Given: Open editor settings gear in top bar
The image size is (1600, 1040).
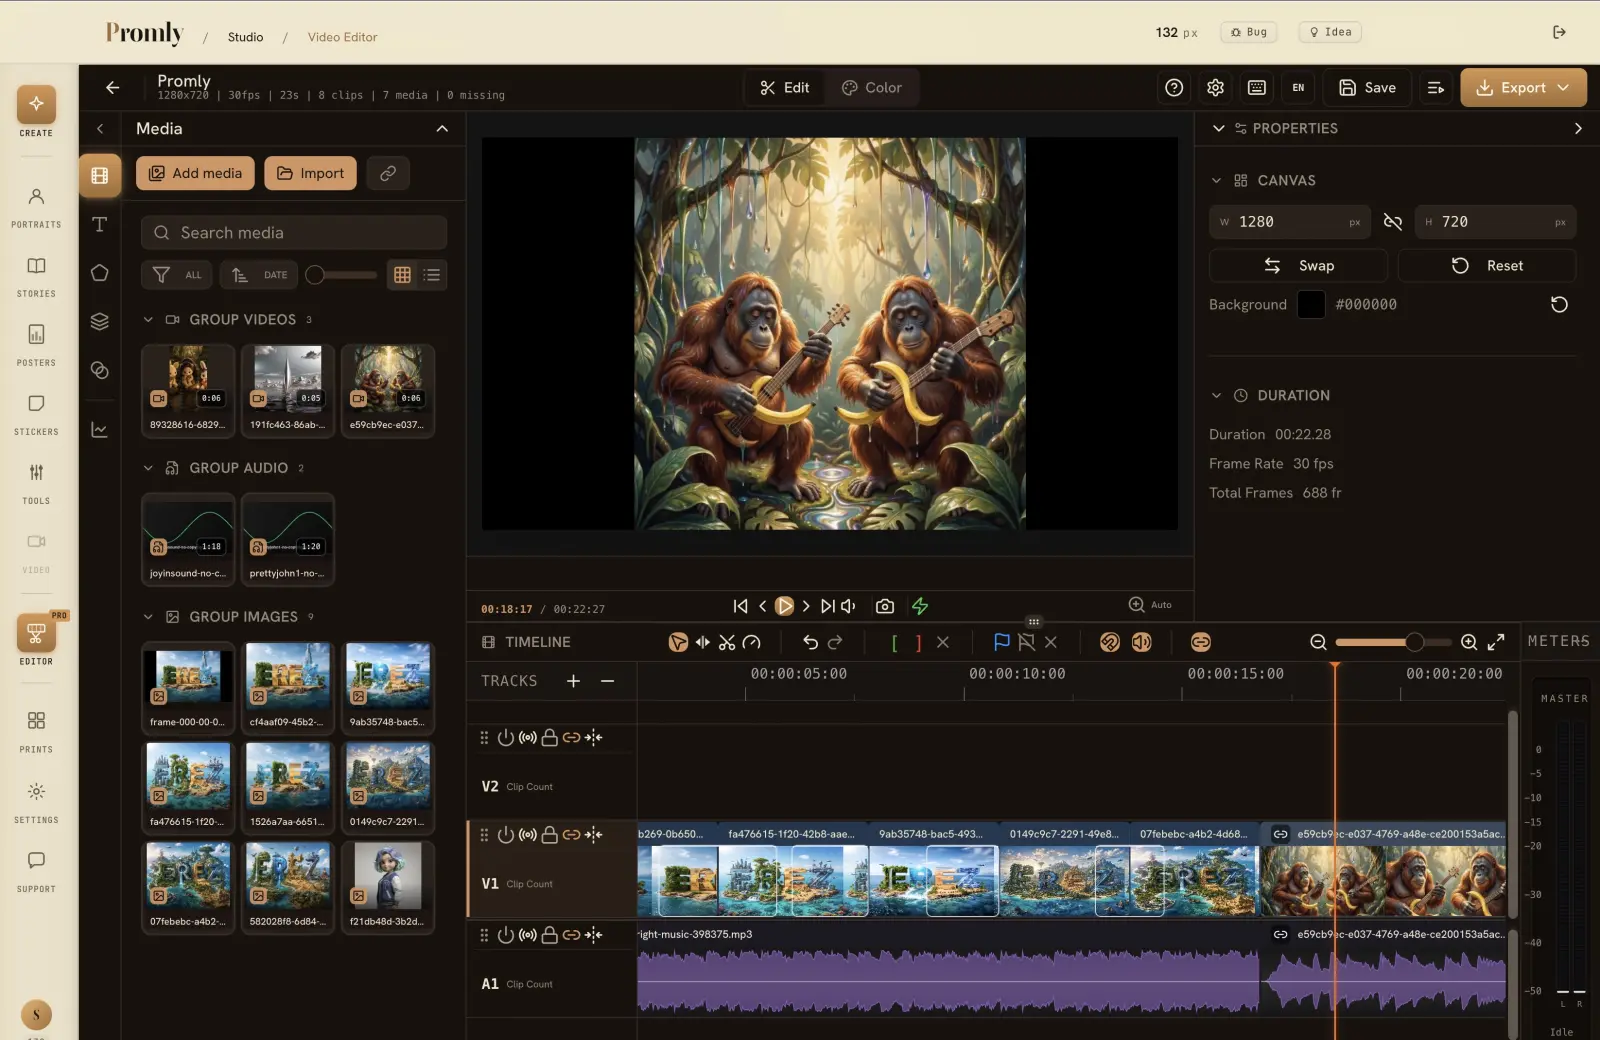Looking at the screenshot, I should click(1216, 88).
